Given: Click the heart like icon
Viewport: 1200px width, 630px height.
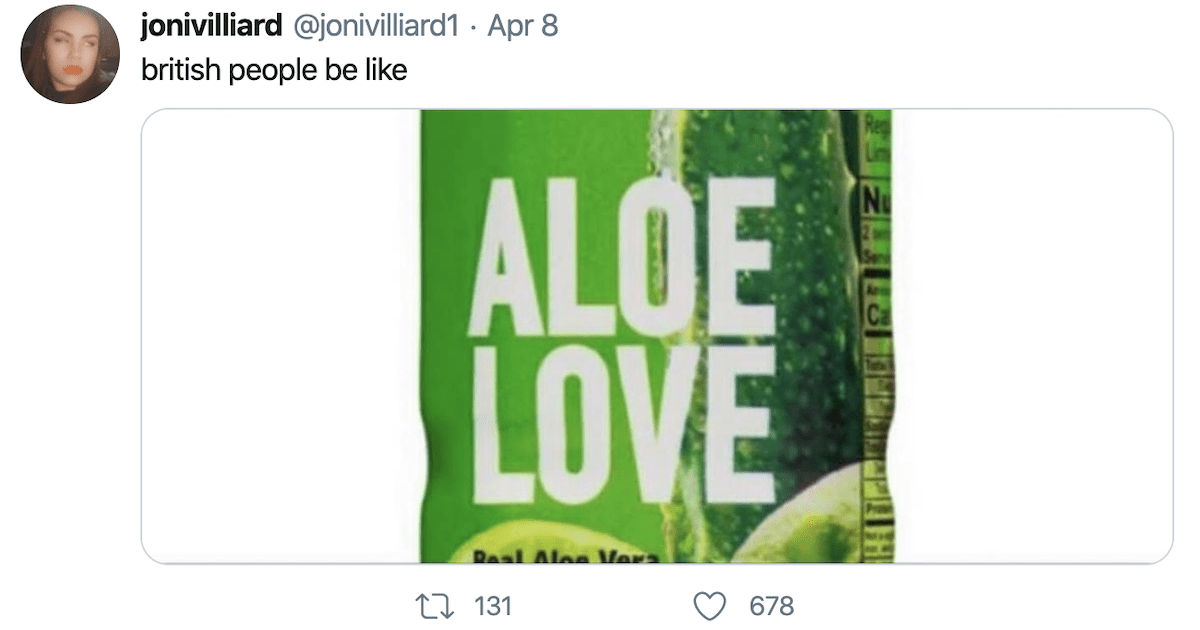Looking at the screenshot, I should [709, 605].
